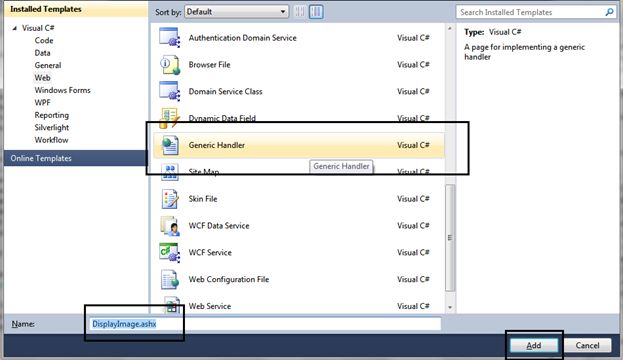Click the Browser File label
Viewport: 623px width, 360px height.
pyautogui.click(x=209, y=64)
